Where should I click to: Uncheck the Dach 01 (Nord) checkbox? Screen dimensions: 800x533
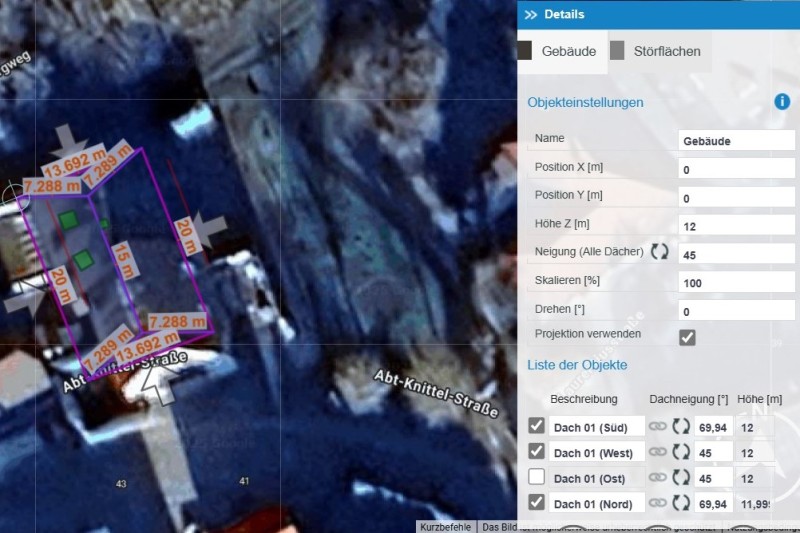pyautogui.click(x=537, y=502)
